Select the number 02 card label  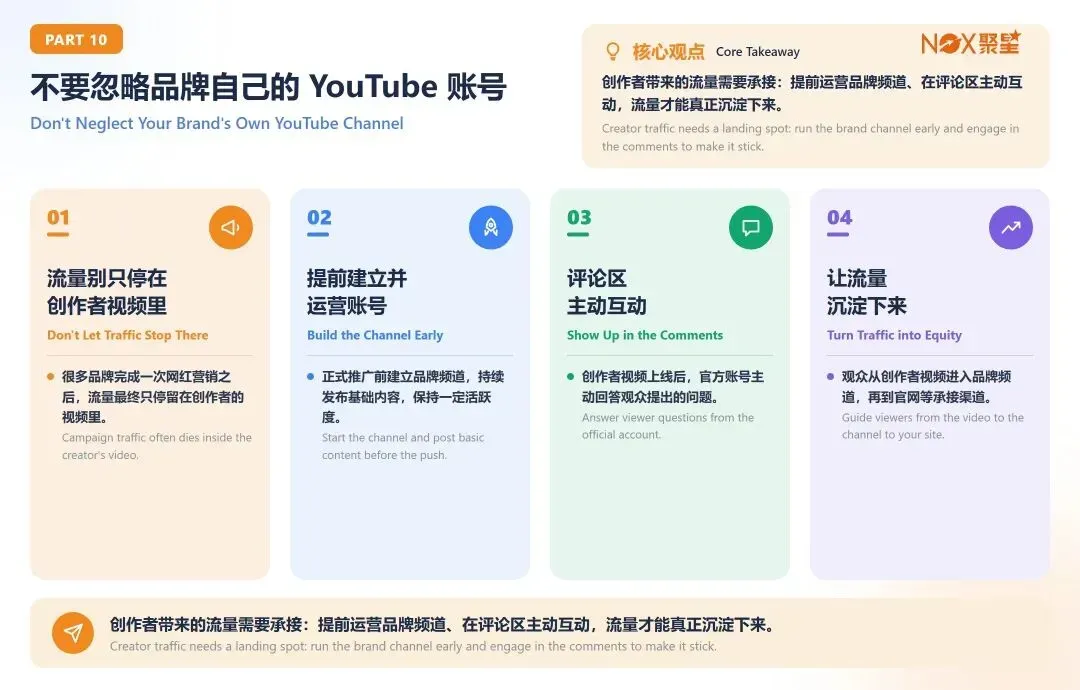click(x=319, y=218)
